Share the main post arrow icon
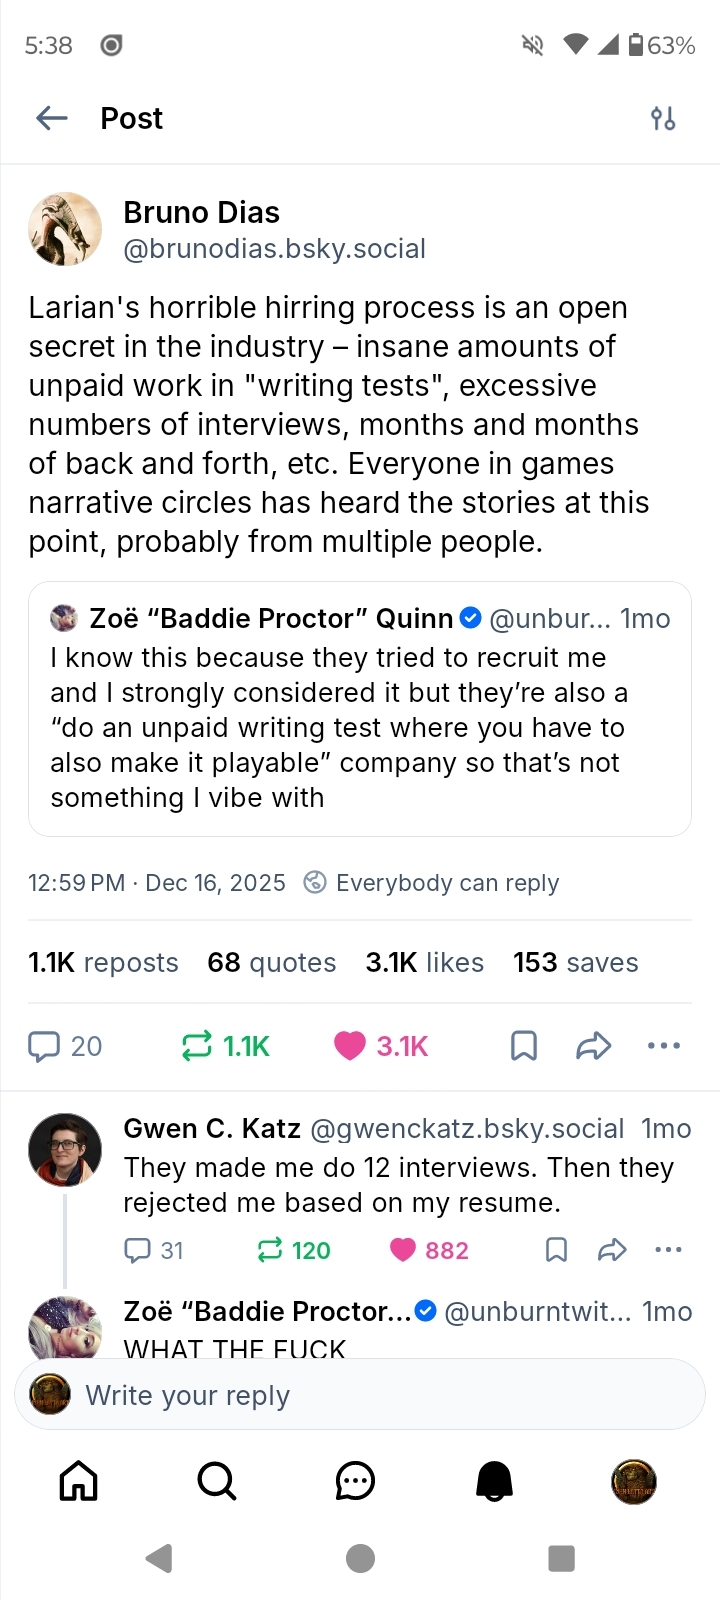 [x=593, y=1046]
